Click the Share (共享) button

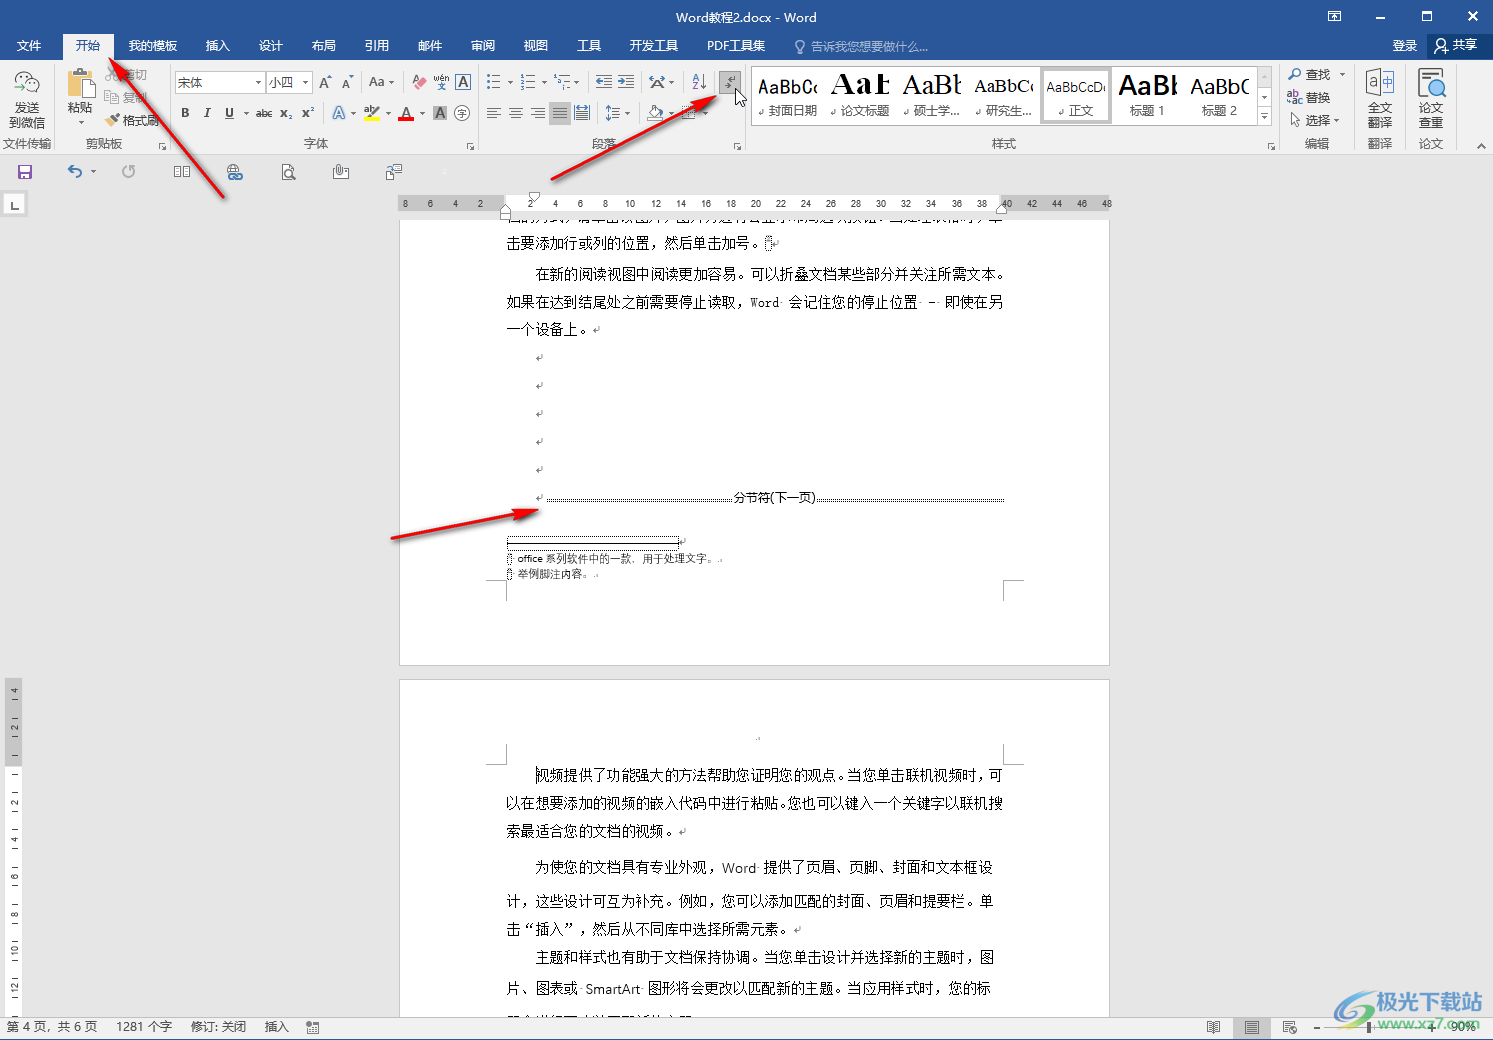1456,46
